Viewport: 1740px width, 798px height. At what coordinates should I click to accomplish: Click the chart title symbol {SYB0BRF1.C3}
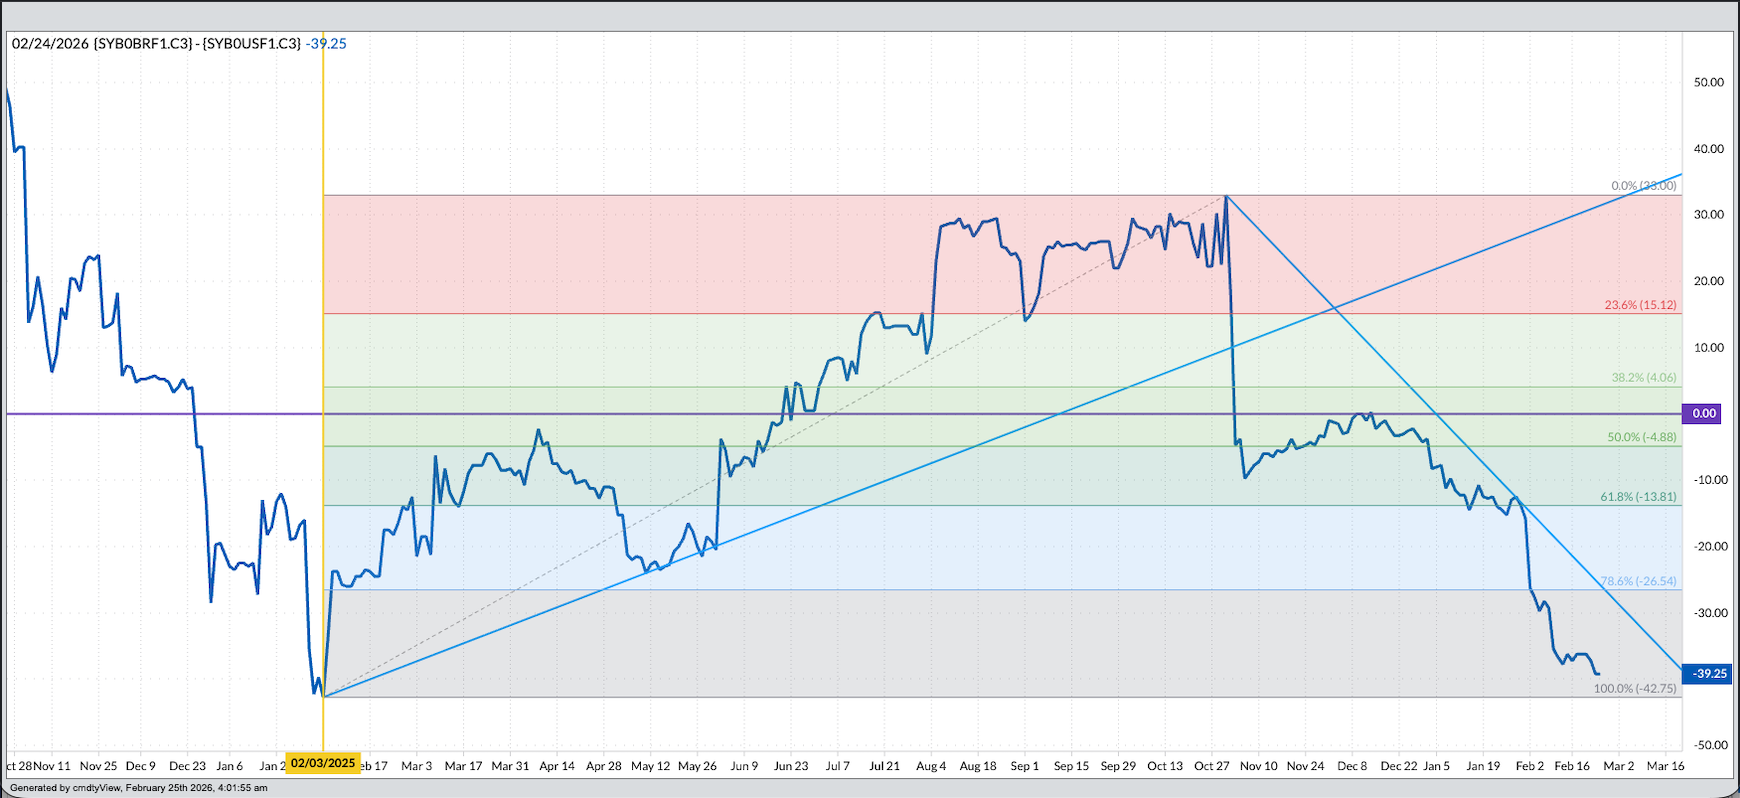point(143,43)
